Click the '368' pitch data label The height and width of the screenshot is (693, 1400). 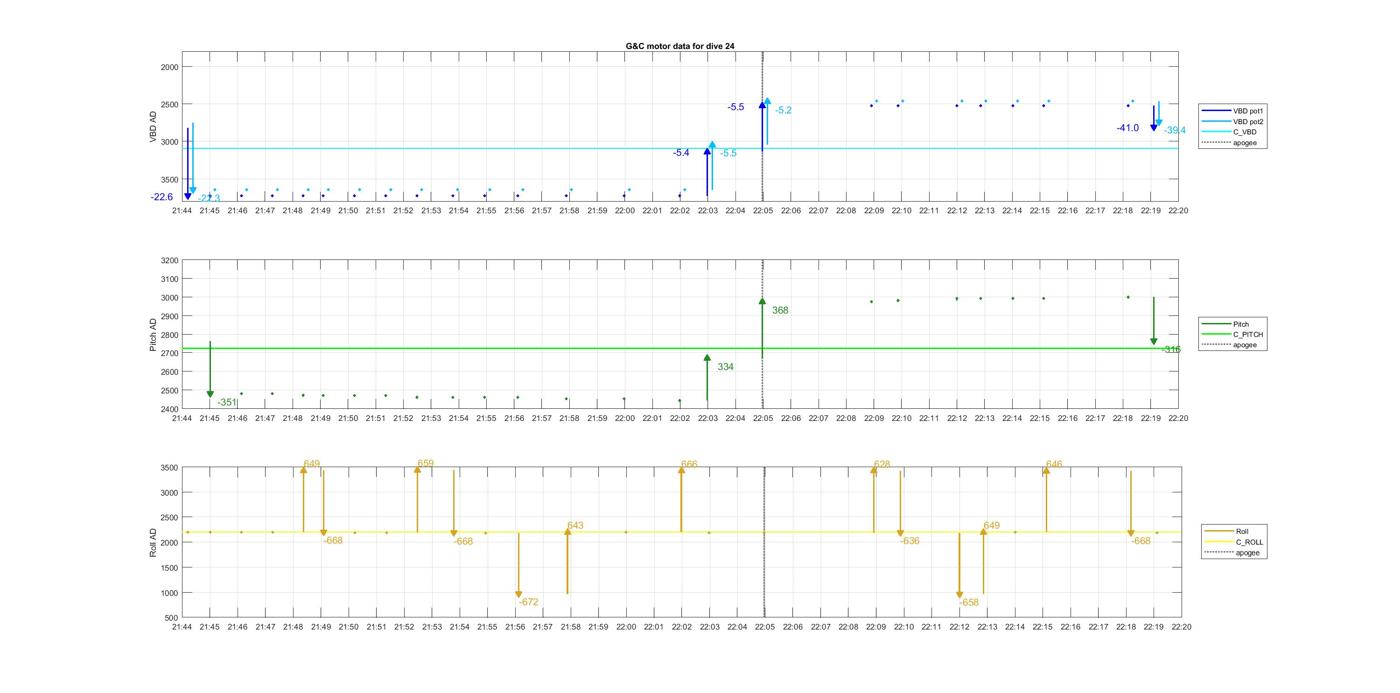pyautogui.click(x=780, y=310)
